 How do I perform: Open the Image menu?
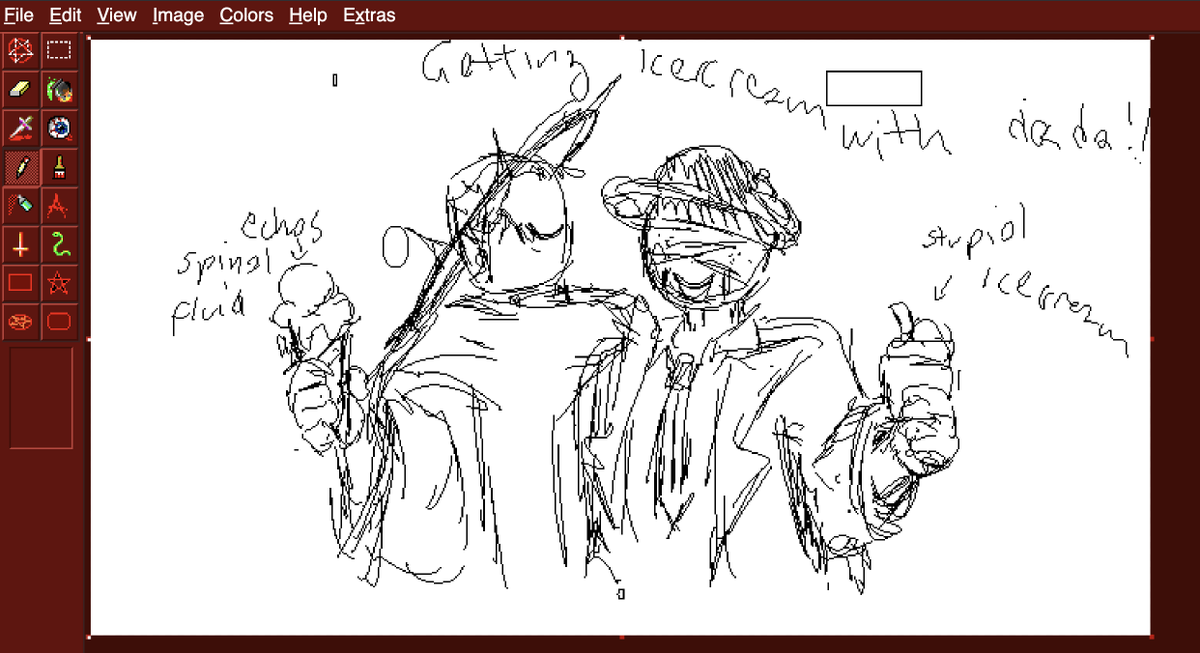[x=177, y=15]
